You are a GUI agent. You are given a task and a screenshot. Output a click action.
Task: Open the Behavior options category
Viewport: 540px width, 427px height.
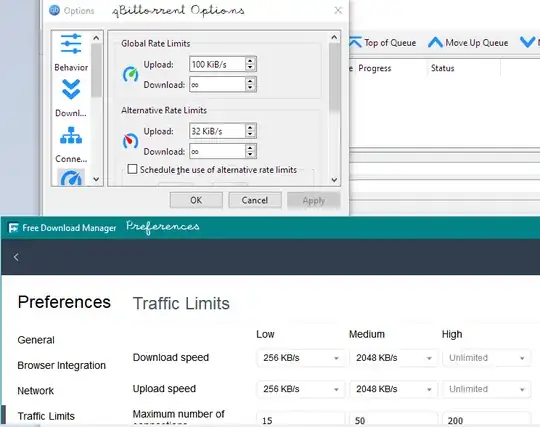(x=71, y=52)
